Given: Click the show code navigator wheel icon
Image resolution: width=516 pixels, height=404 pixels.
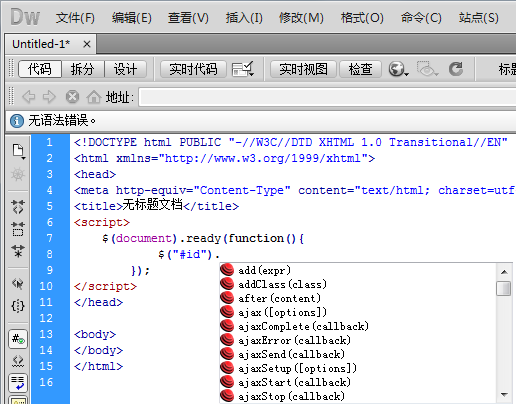Looking at the screenshot, I should pos(18,174).
